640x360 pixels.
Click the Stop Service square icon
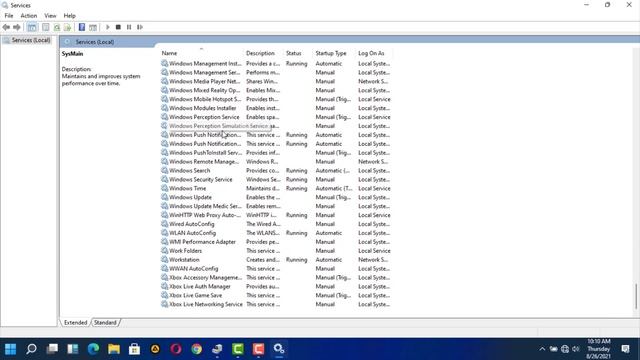[118, 27]
